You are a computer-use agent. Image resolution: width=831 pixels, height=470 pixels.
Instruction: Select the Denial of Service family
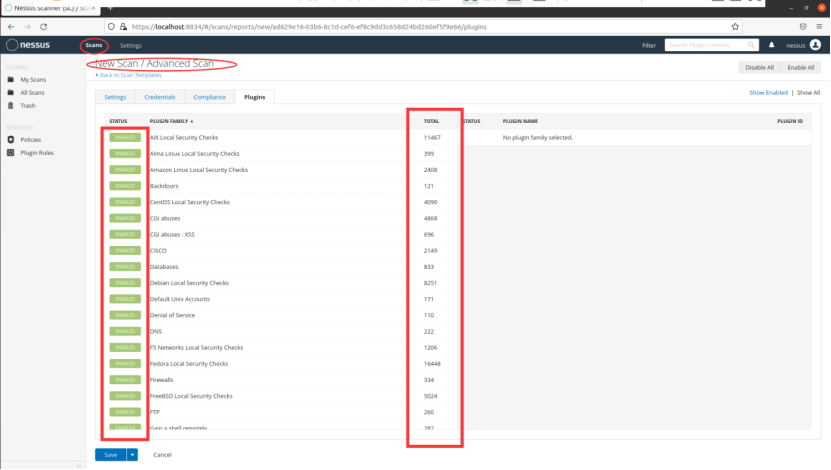[x=172, y=315]
